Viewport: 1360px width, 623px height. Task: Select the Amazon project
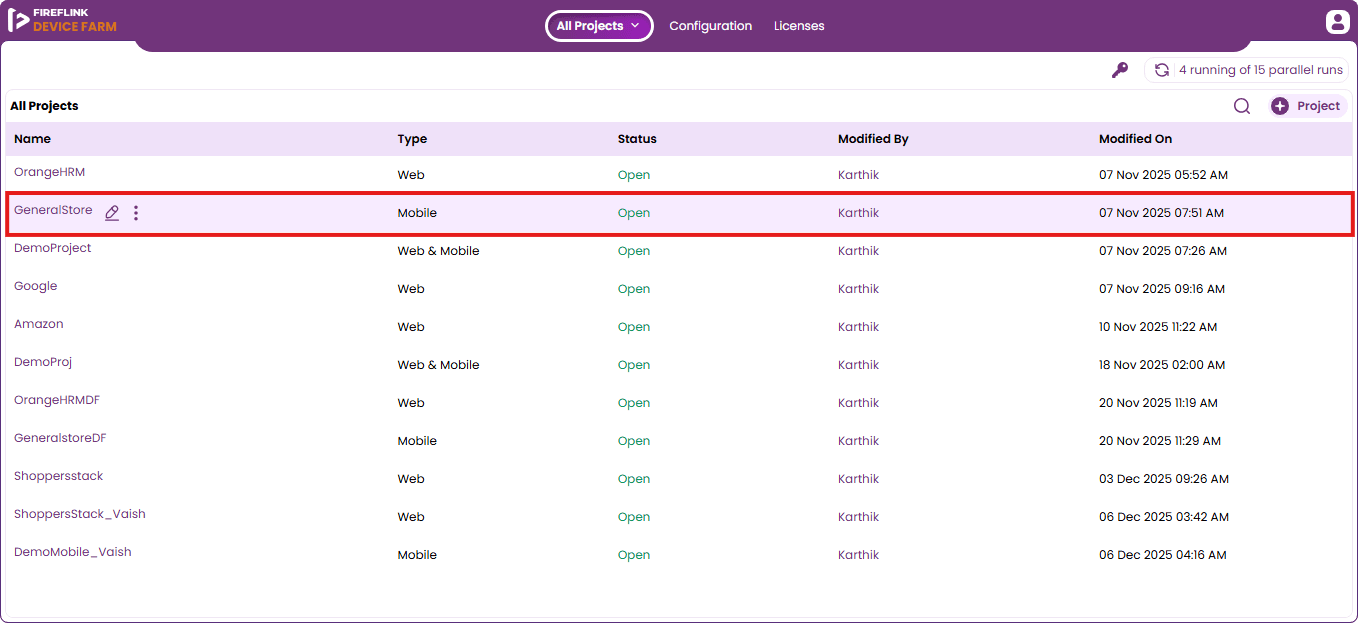[x=38, y=324]
